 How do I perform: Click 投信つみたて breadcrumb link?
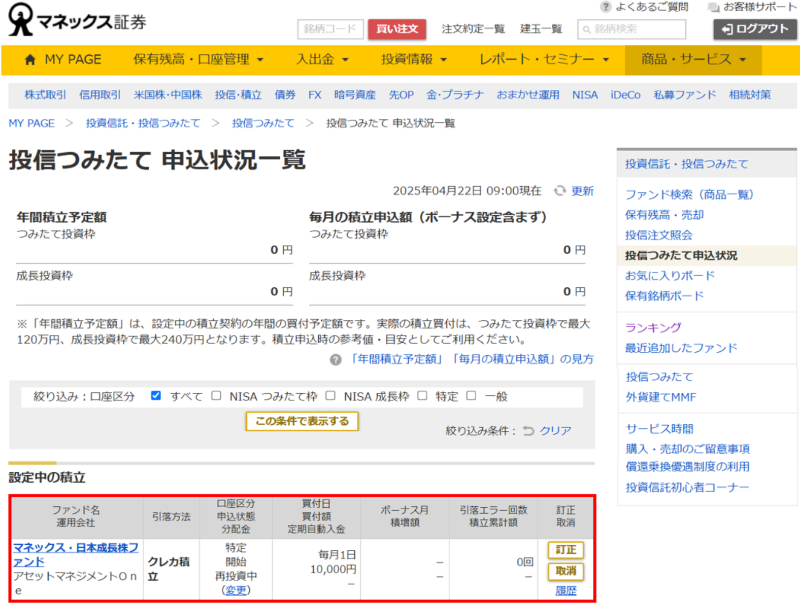click(x=263, y=123)
